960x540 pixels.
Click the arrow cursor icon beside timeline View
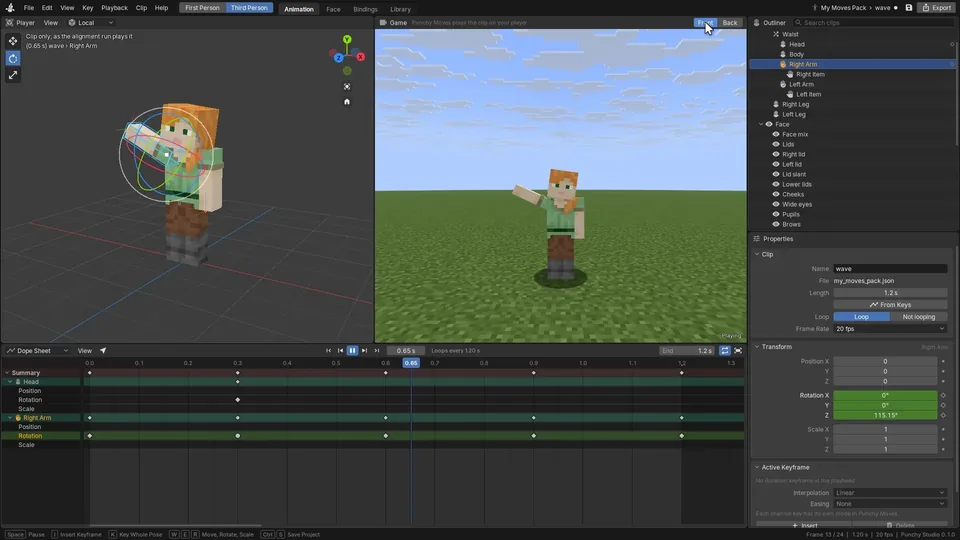click(x=103, y=351)
